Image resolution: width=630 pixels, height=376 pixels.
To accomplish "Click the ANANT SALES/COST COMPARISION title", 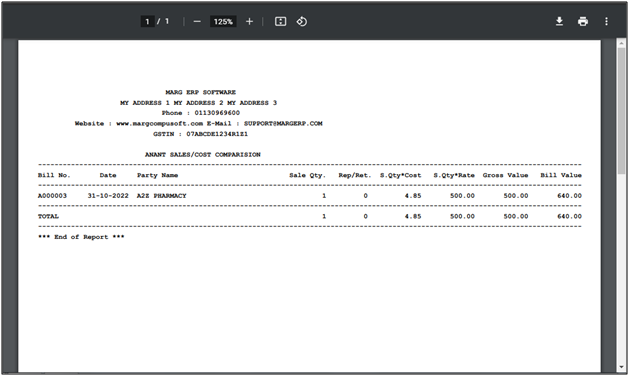I will click(202, 155).
